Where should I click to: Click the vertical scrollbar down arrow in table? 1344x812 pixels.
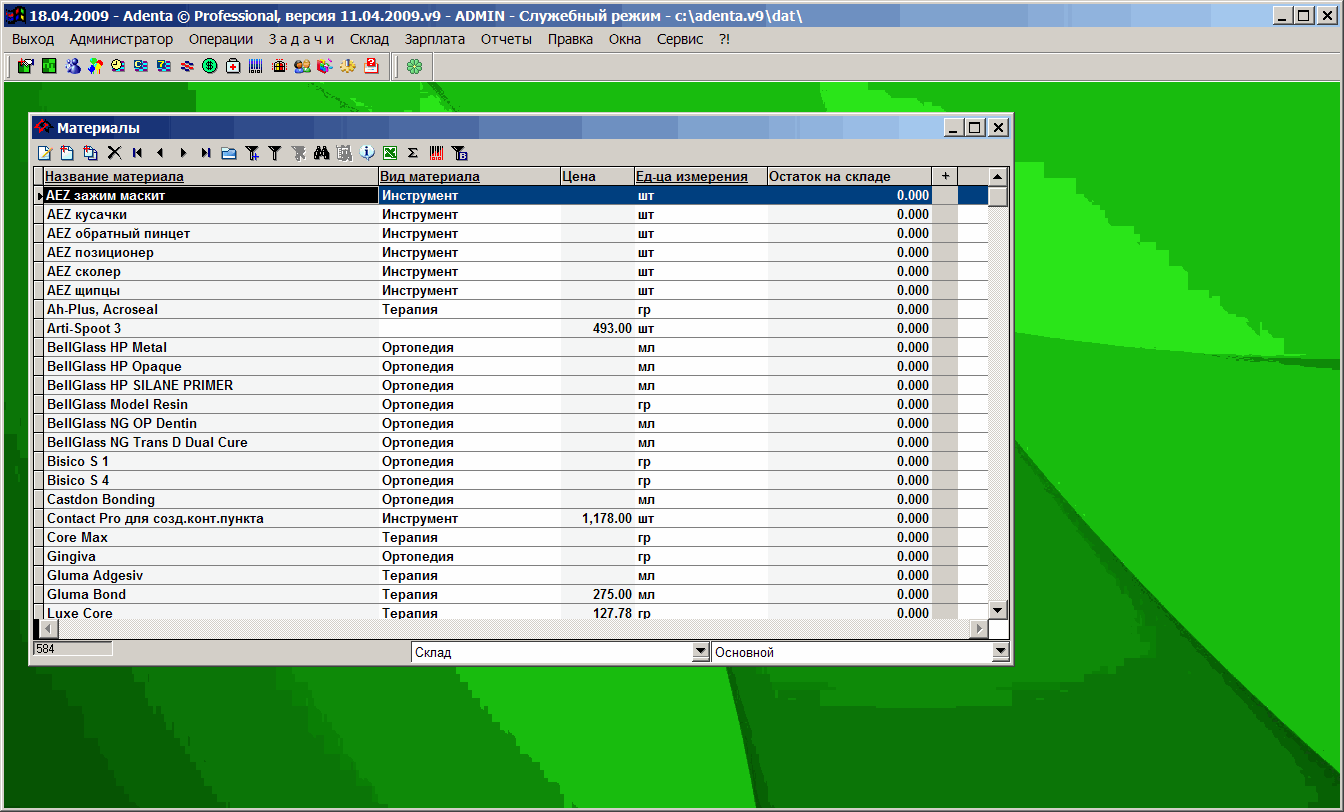(997, 610)
